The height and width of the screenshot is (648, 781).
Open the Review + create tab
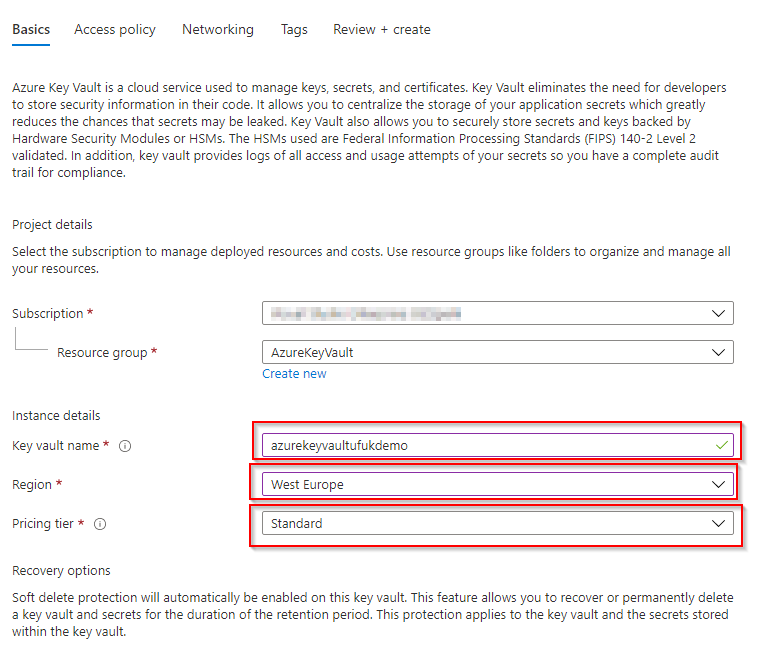click(382, 29)
